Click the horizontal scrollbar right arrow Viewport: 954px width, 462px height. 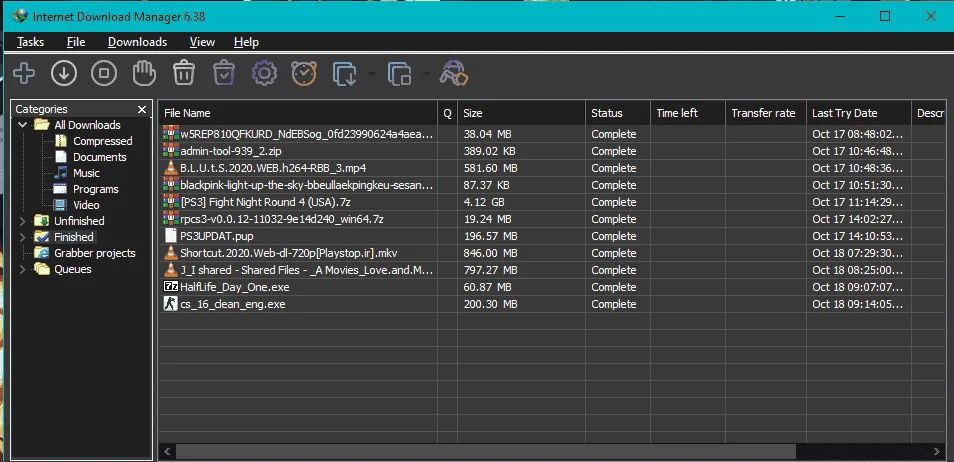(x=936, y=451)
